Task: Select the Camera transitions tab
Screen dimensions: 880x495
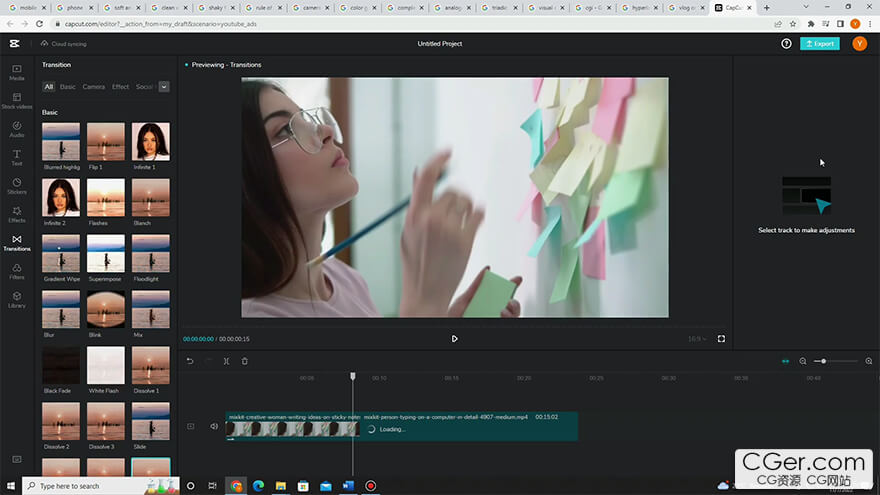Action: pyautogui.click(x=94, y=87)
